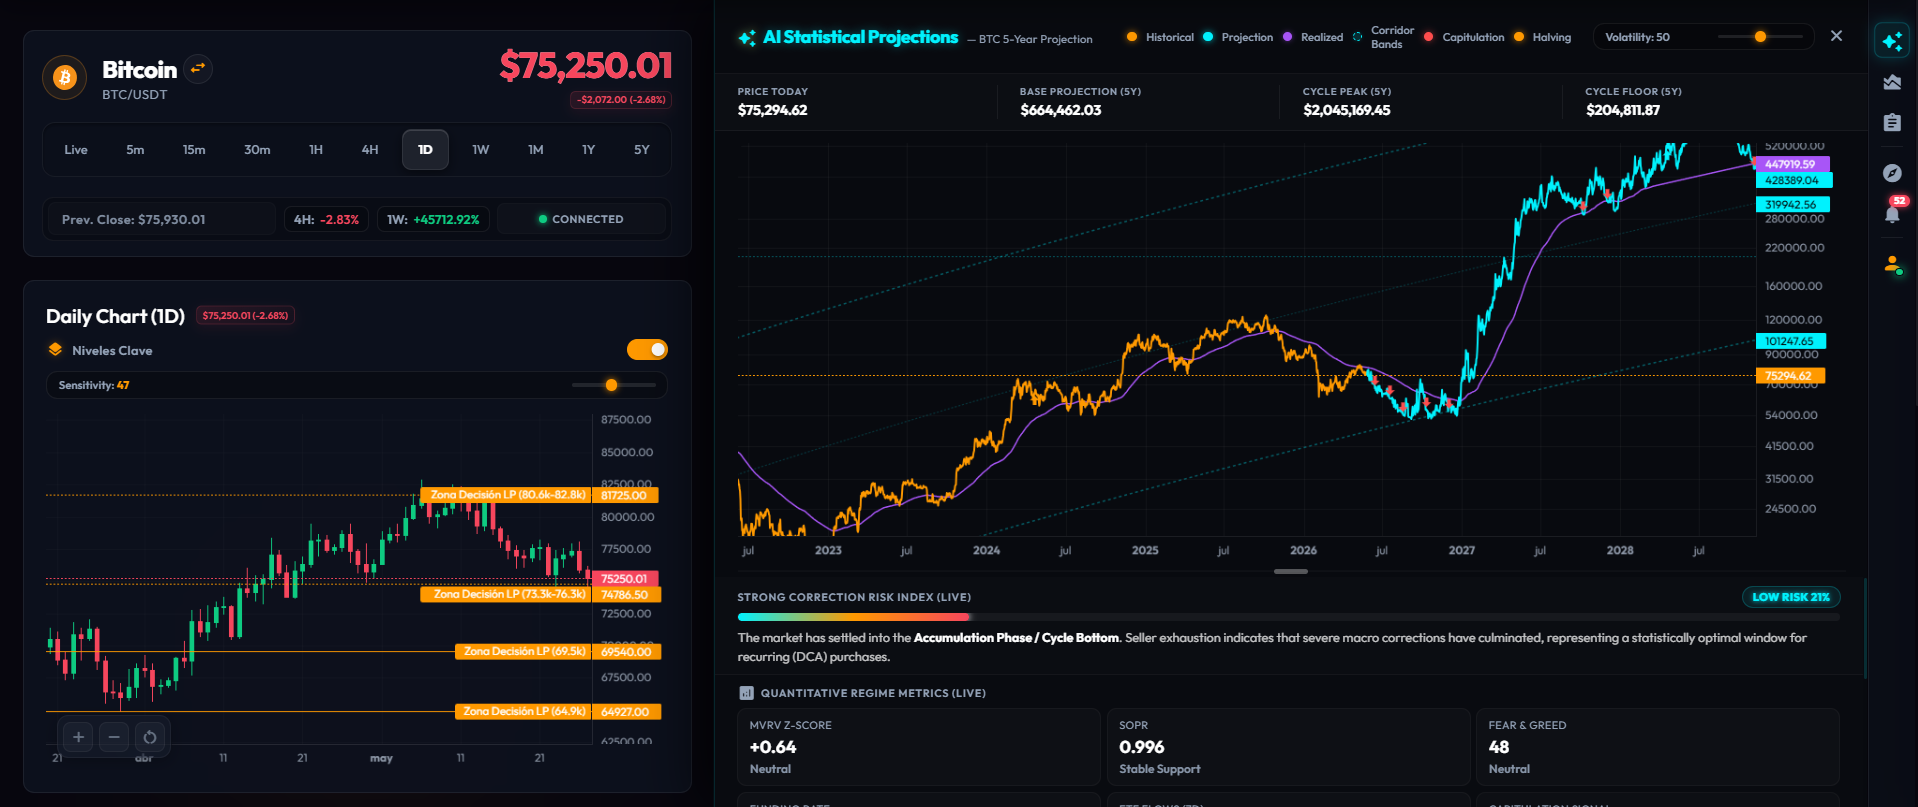Click the Zona Decisión LP (73.3k-76.3k) label
This screenshot has height=807, width=1918.
(x=507, y=594)
